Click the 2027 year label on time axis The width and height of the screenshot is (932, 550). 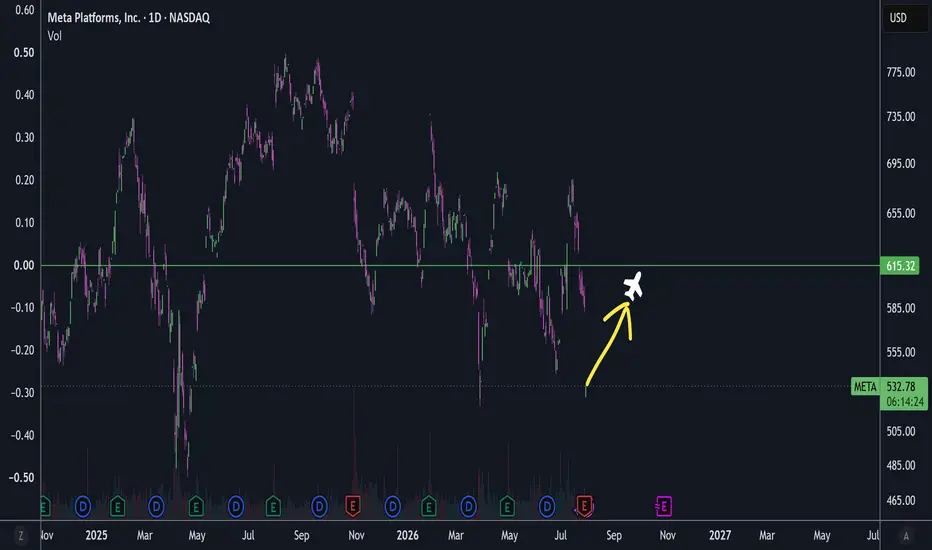tap(720, 536)
